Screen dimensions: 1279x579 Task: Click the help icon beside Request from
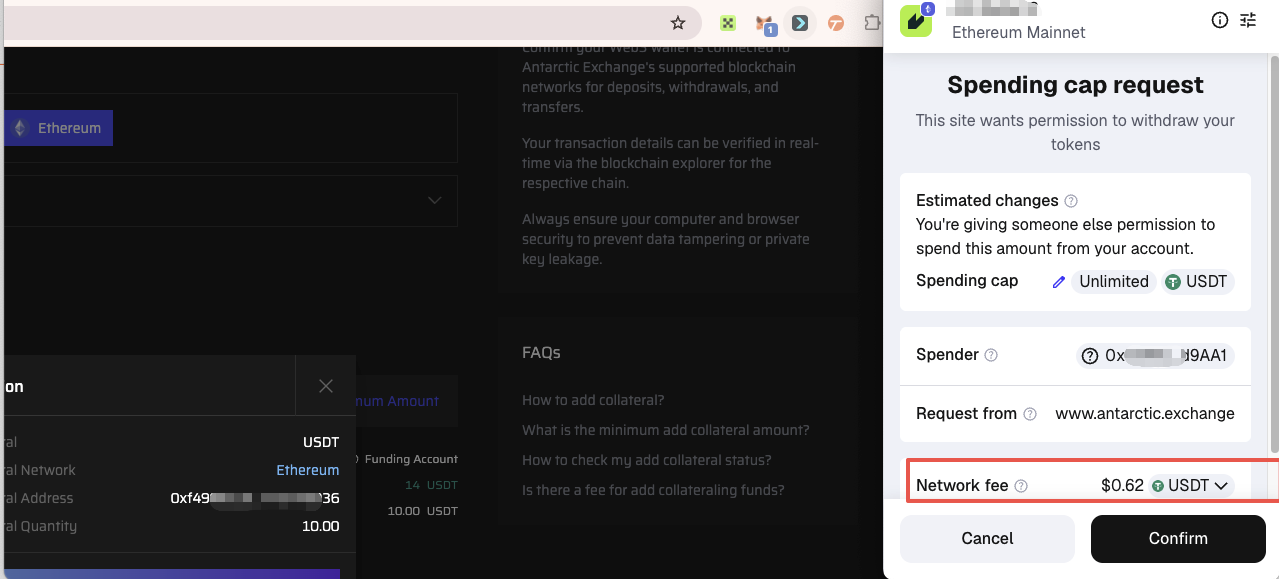tap(1030, 414)
